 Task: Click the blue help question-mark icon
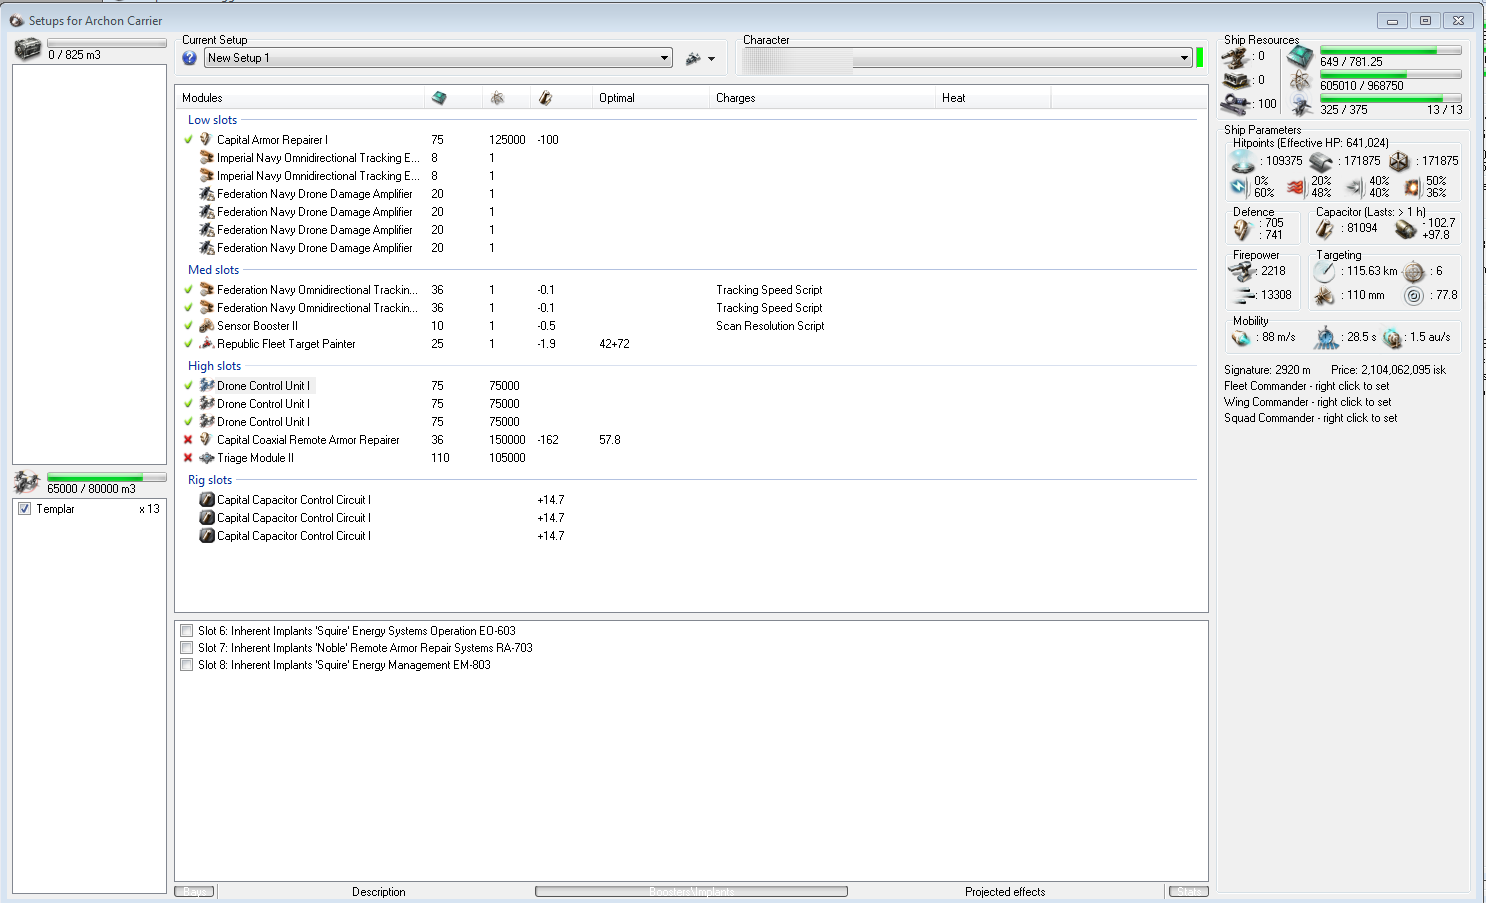[190, 58]
